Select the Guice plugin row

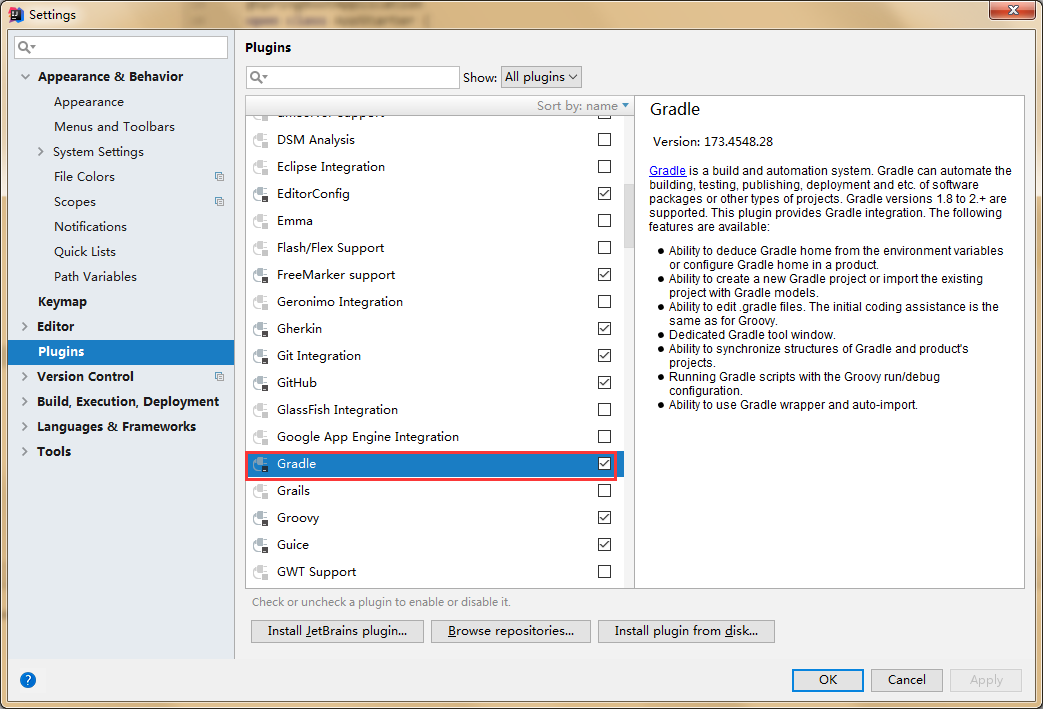(435, 545)
